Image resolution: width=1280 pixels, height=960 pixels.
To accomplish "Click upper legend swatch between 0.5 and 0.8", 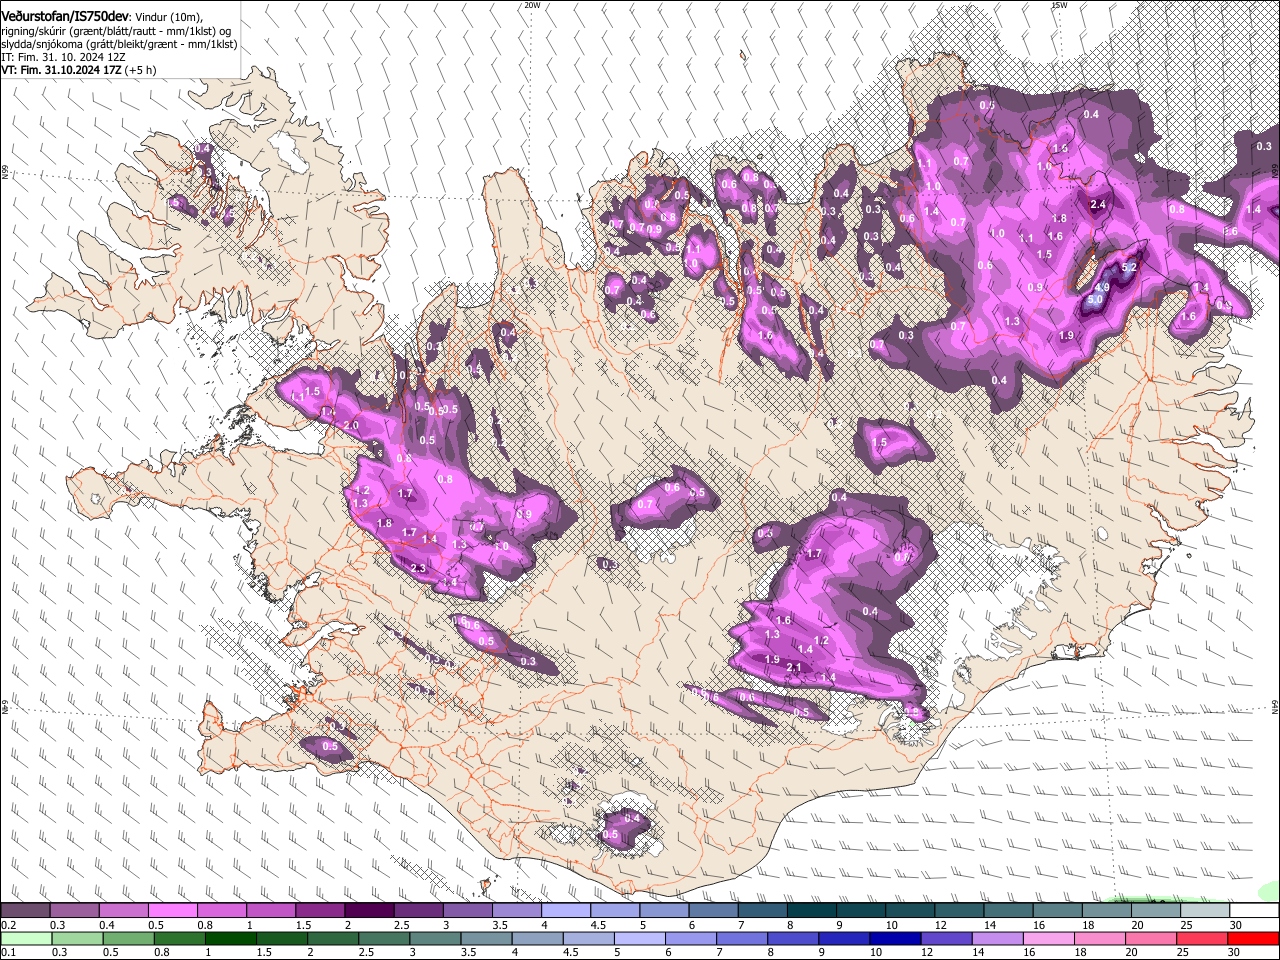I will 173,911.
